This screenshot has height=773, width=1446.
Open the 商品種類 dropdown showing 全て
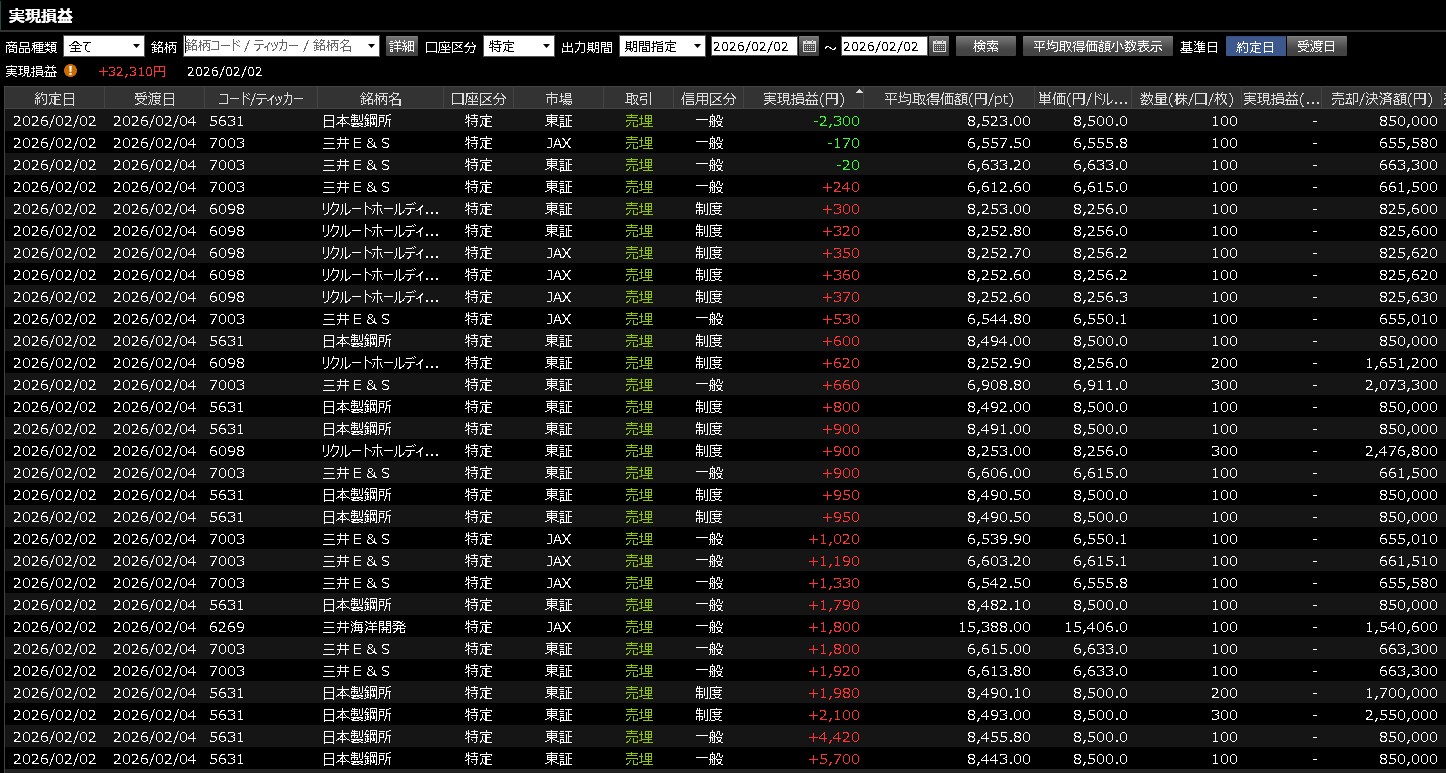pos(104,46)
